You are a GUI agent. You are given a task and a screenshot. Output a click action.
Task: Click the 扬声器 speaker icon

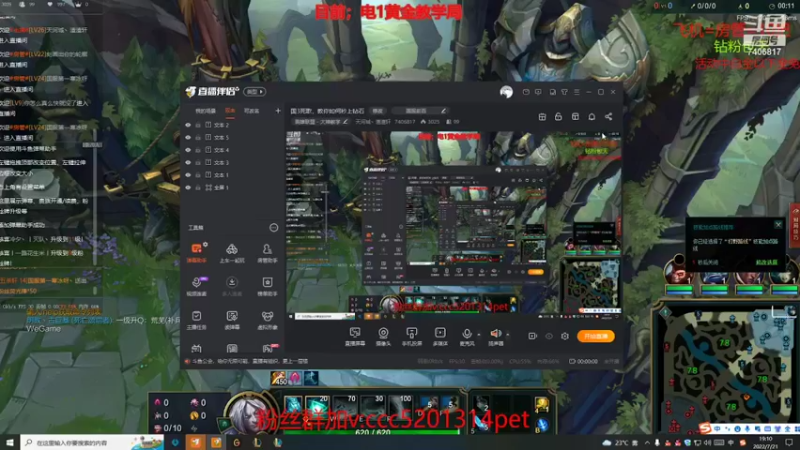point(495,334)
